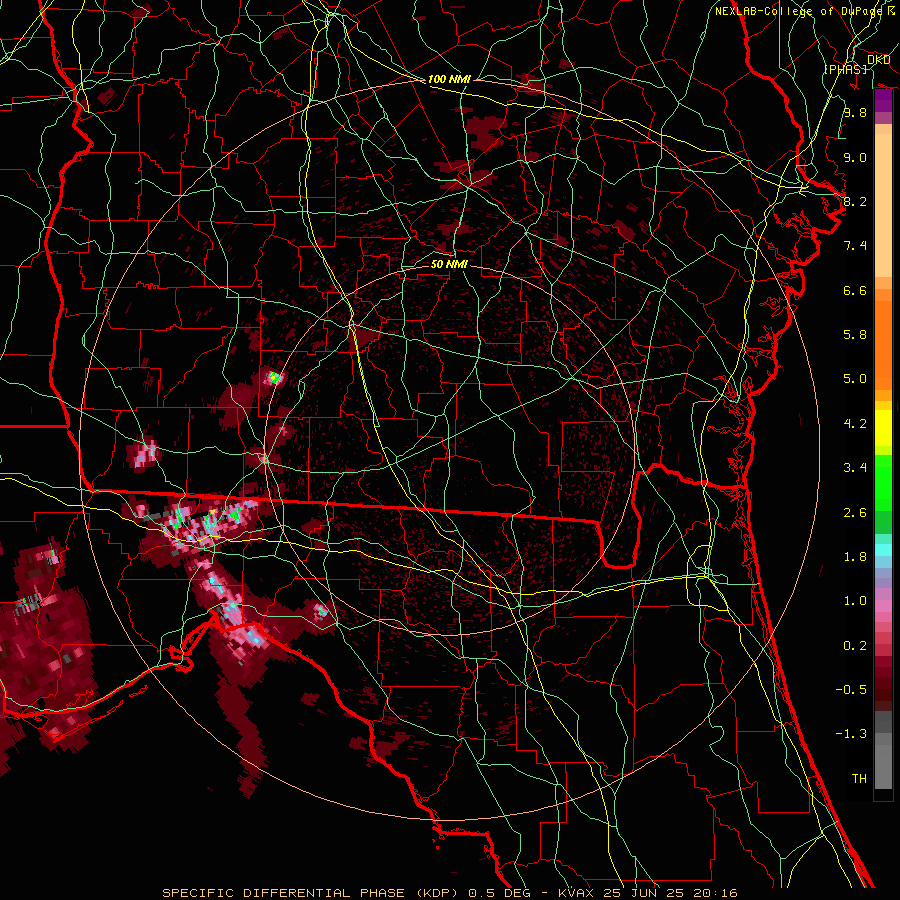
Task: Click the 9.0 scale value
Action: pyautogui.click(x=855, y=157)
